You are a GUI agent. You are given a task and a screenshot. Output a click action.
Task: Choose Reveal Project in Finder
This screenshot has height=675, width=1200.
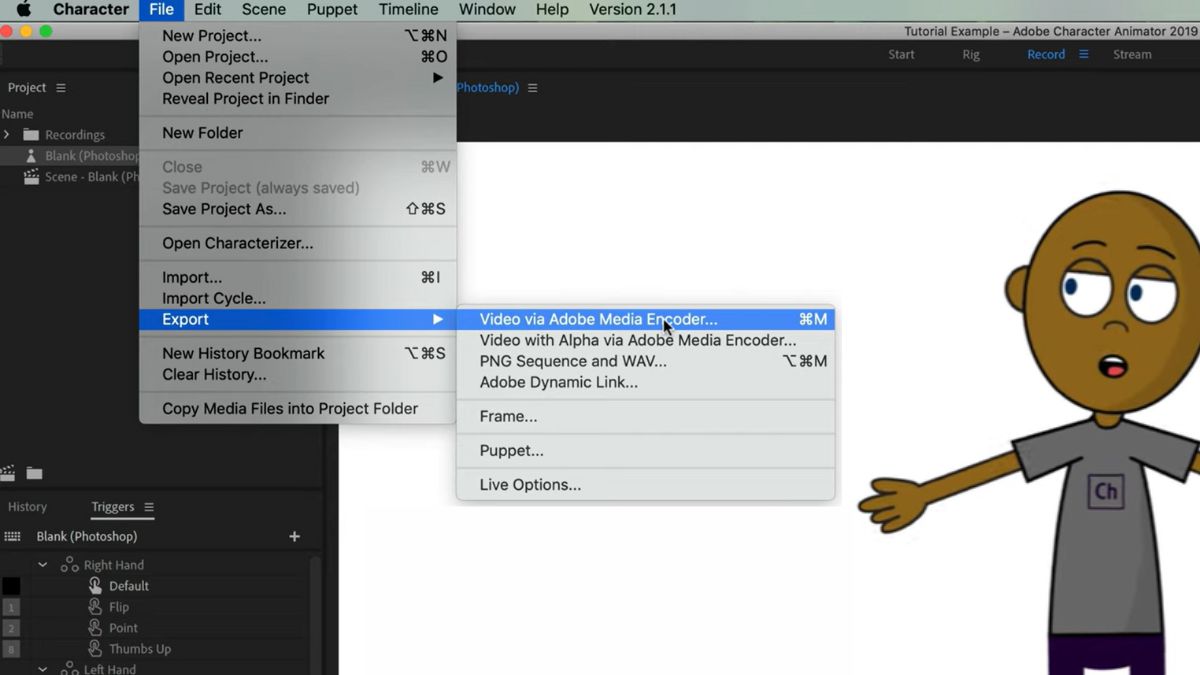tap(298, 99)
